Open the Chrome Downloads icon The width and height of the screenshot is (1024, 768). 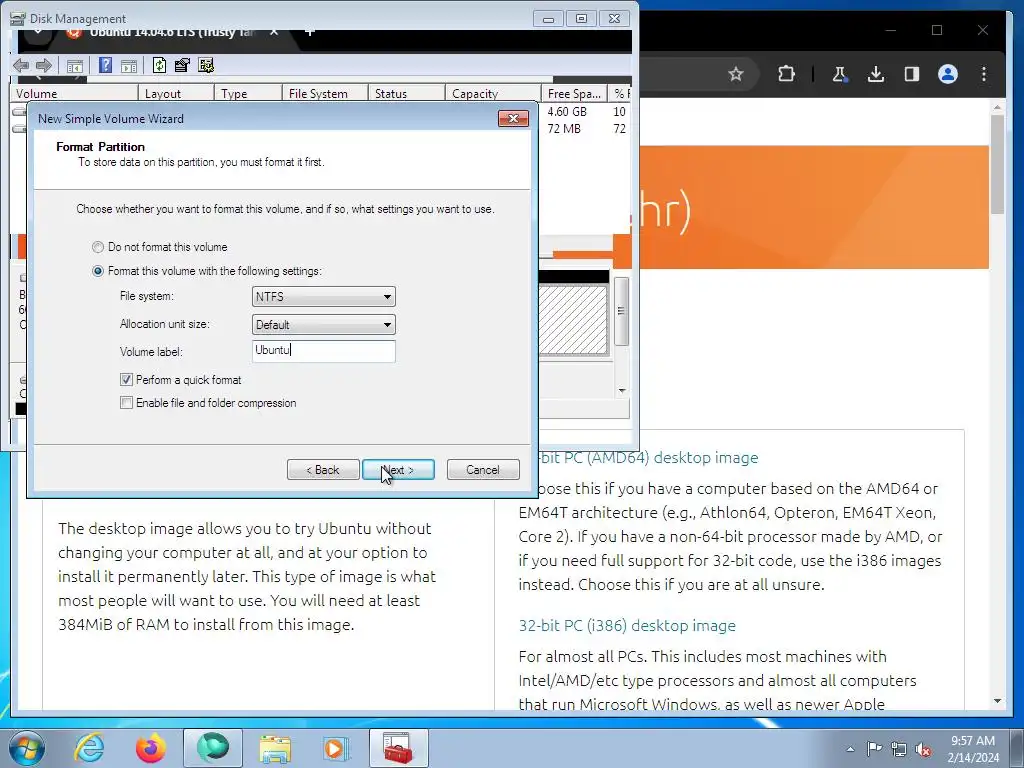[876, 74]
